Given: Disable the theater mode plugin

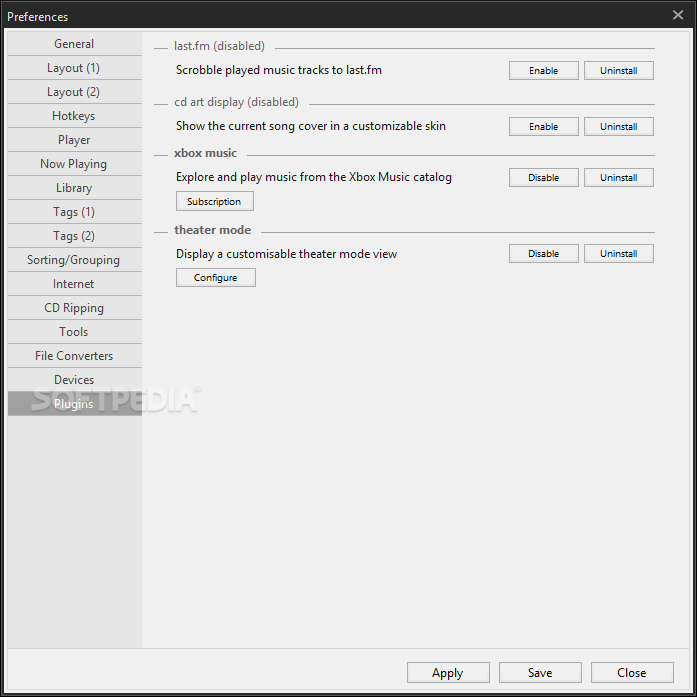Looking at the screenshot, I should (x=544, y=253).
